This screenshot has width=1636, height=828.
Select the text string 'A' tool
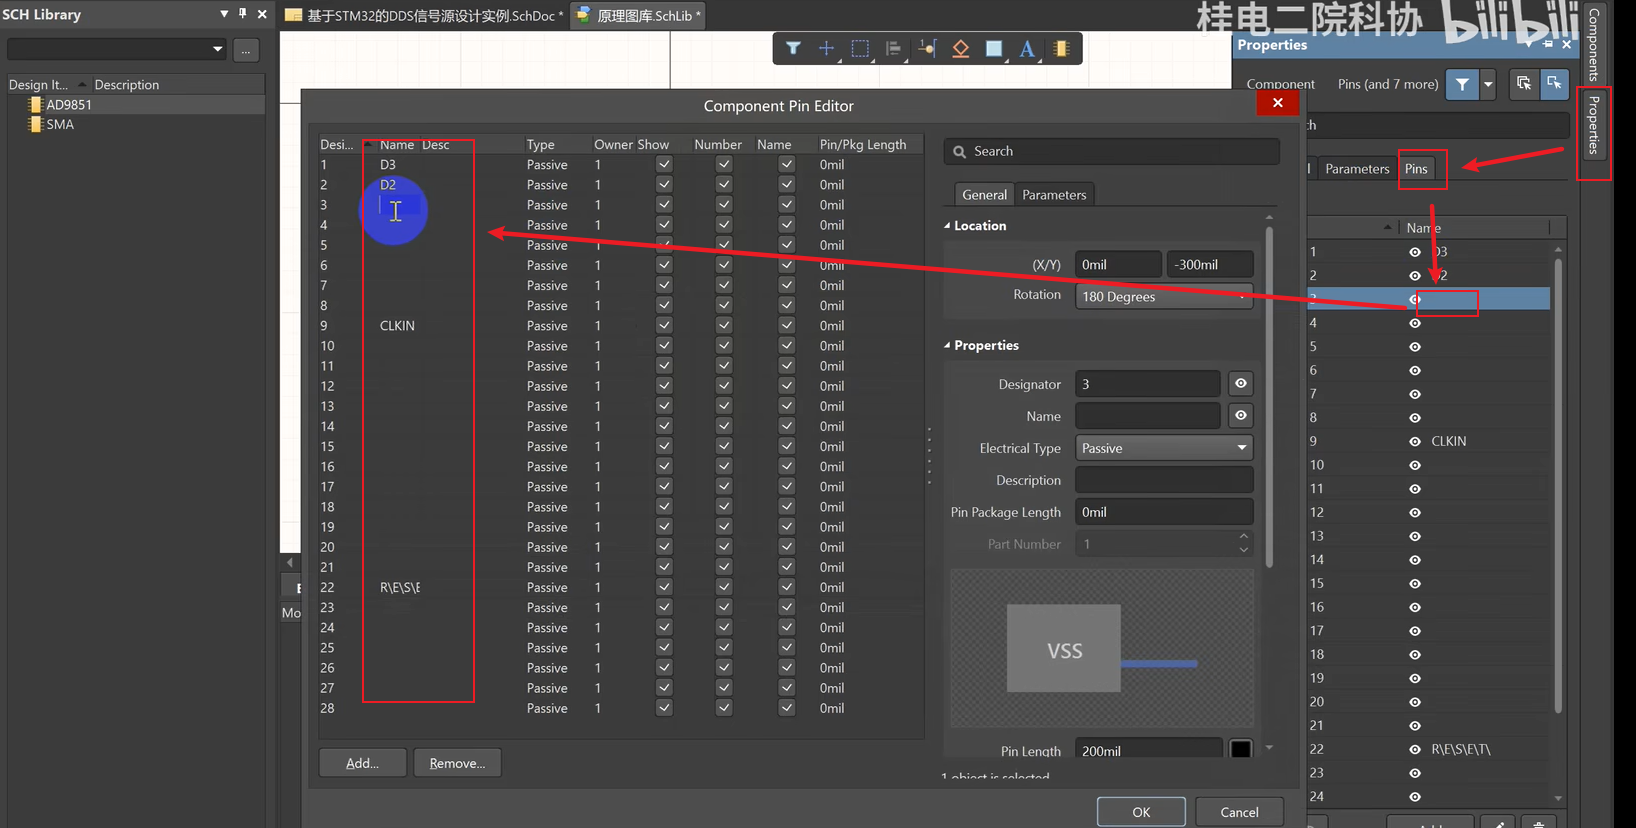click(x=1027, y=48)
